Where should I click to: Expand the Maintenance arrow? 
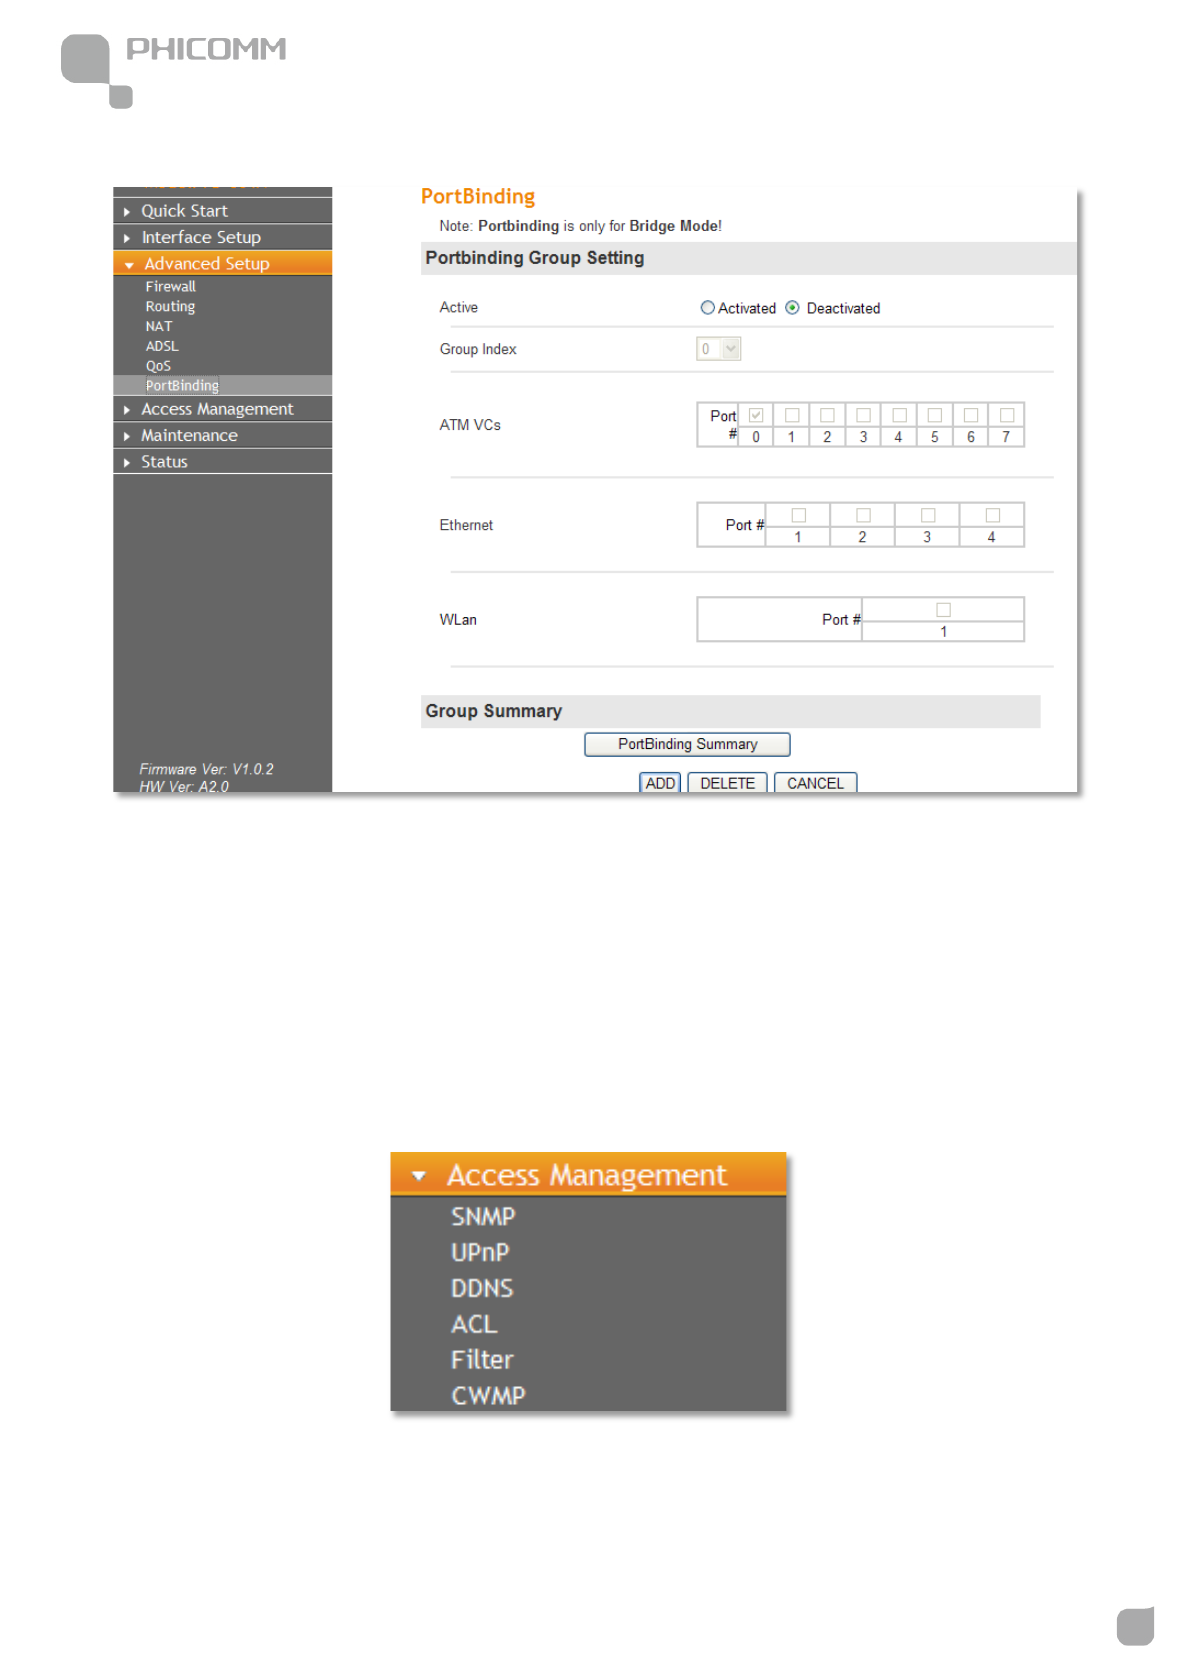coord(127,436)
